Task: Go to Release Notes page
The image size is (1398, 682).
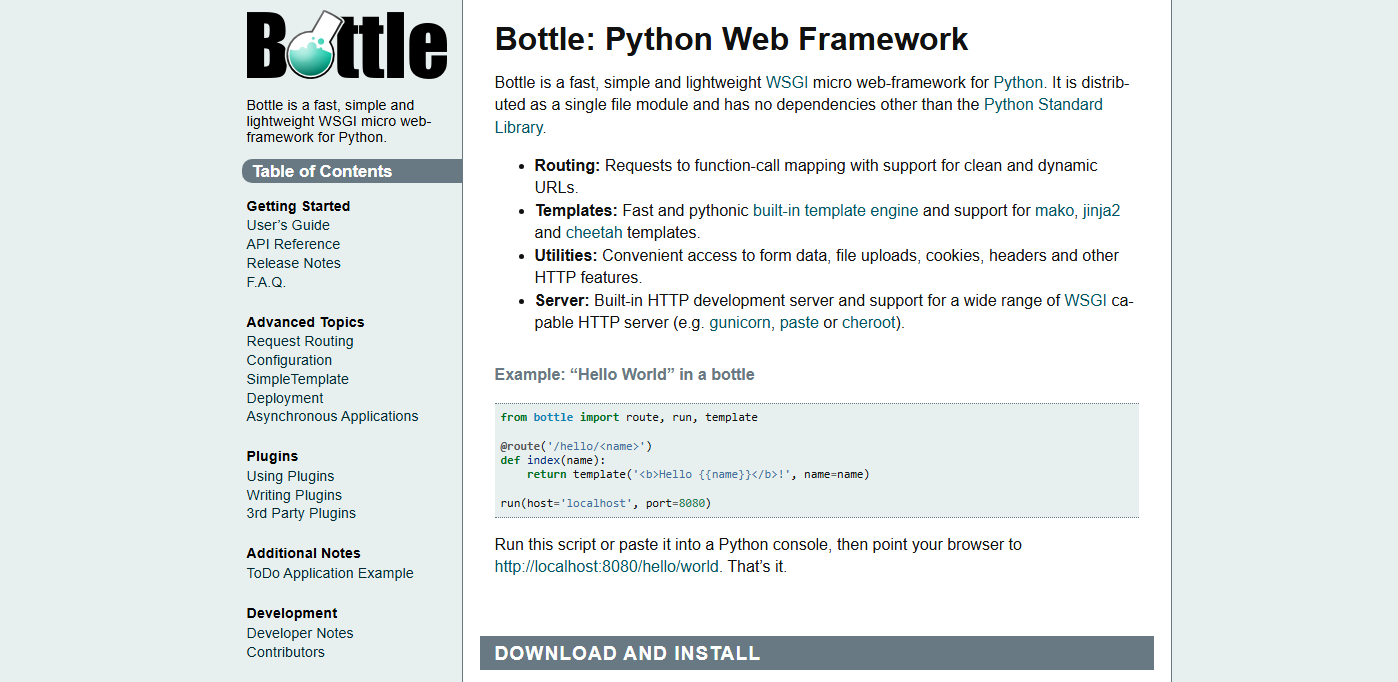Action: pos(293,263)
